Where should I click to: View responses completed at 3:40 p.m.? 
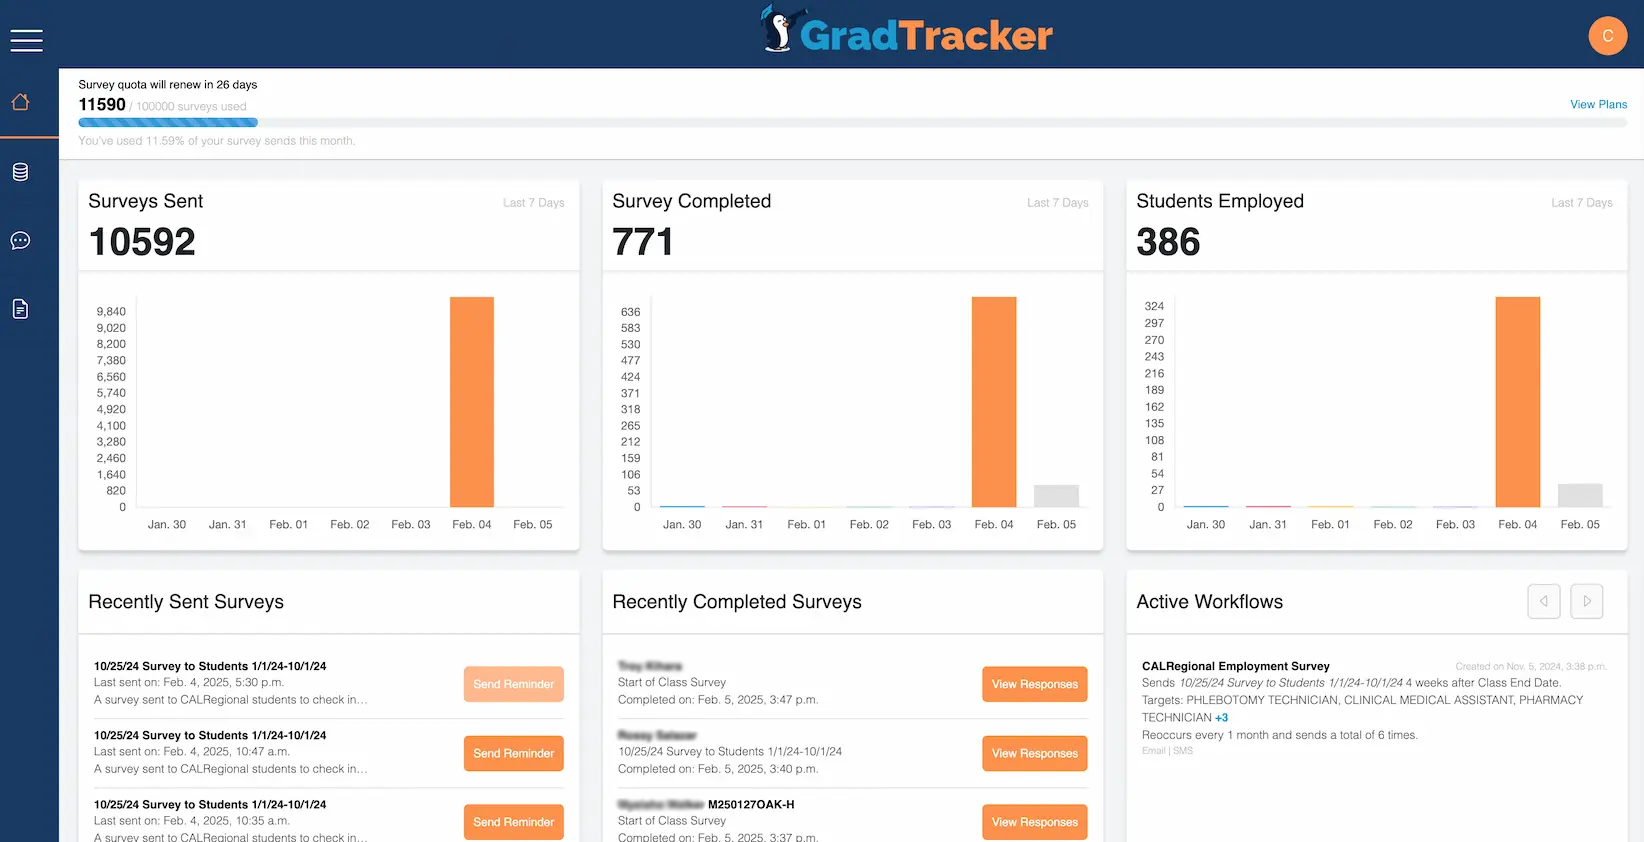point(1034,753)
